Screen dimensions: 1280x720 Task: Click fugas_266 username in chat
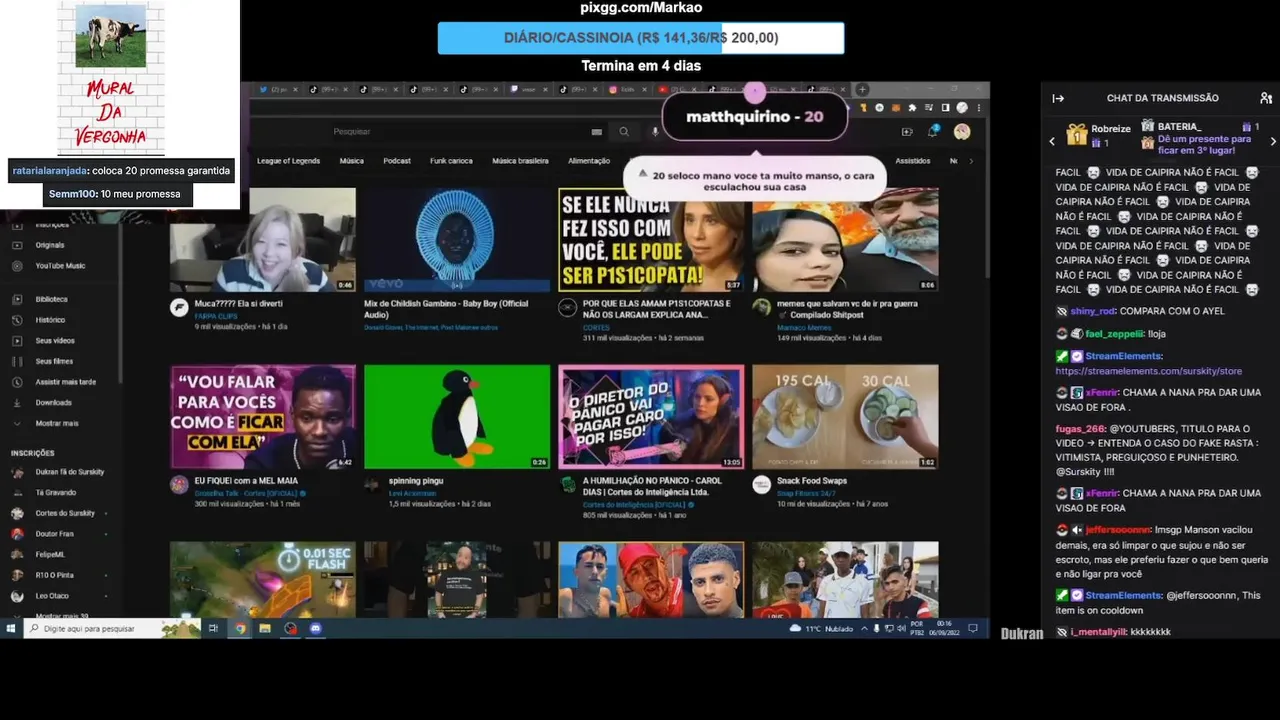(x=1080, y=428)
